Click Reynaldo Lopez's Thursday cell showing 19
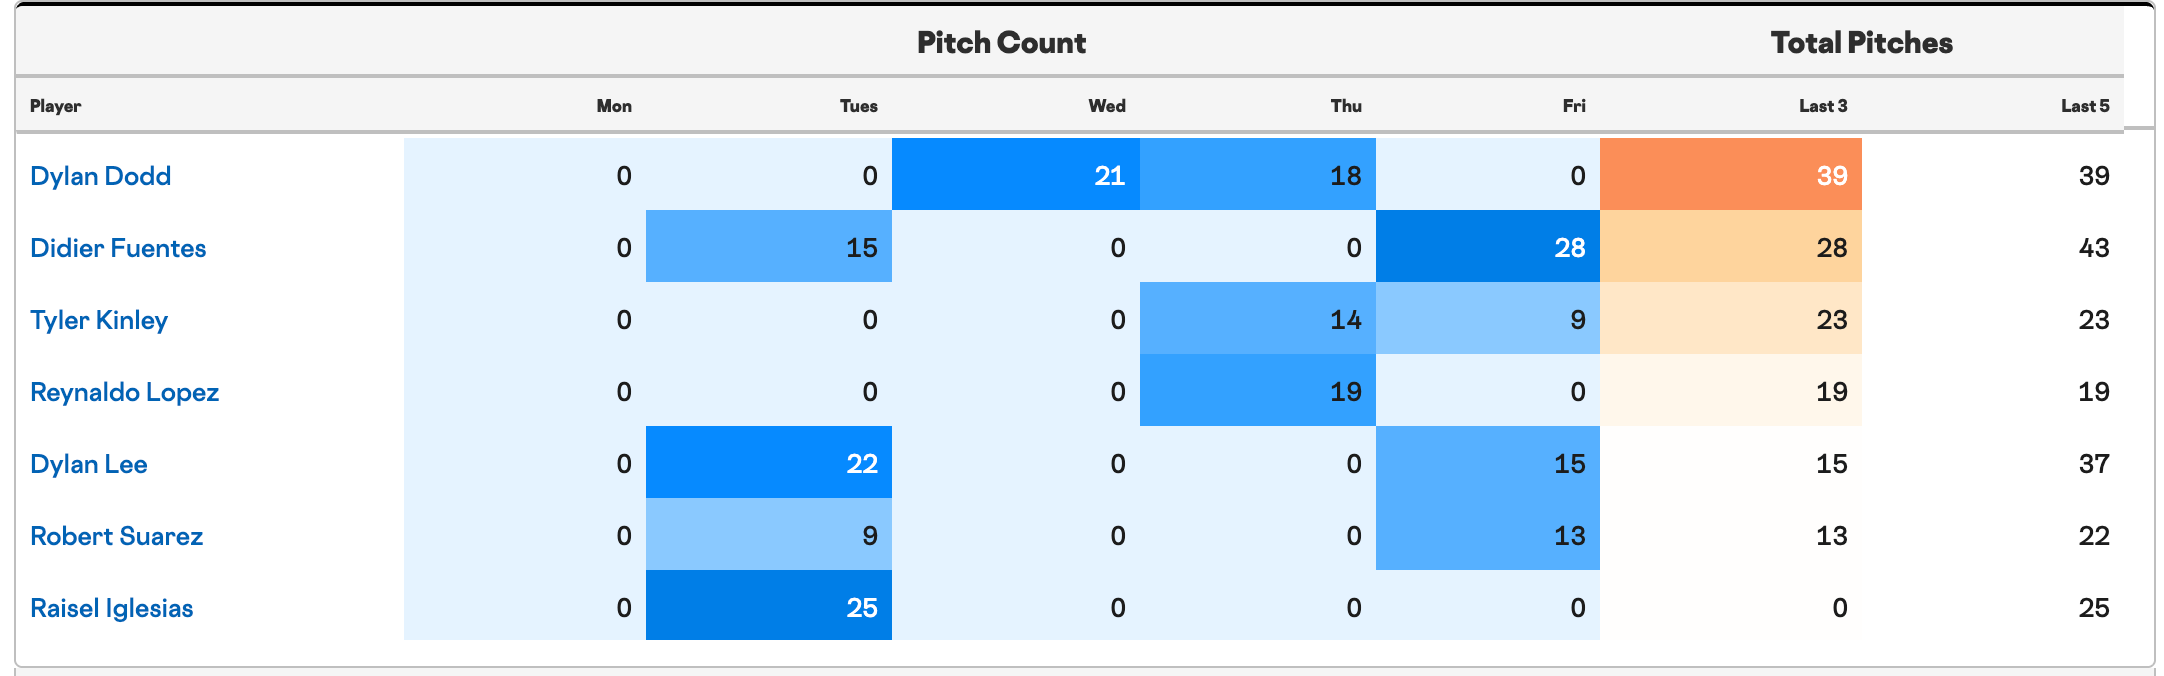Viewport: 2164px width, 676px height. 1258,390
